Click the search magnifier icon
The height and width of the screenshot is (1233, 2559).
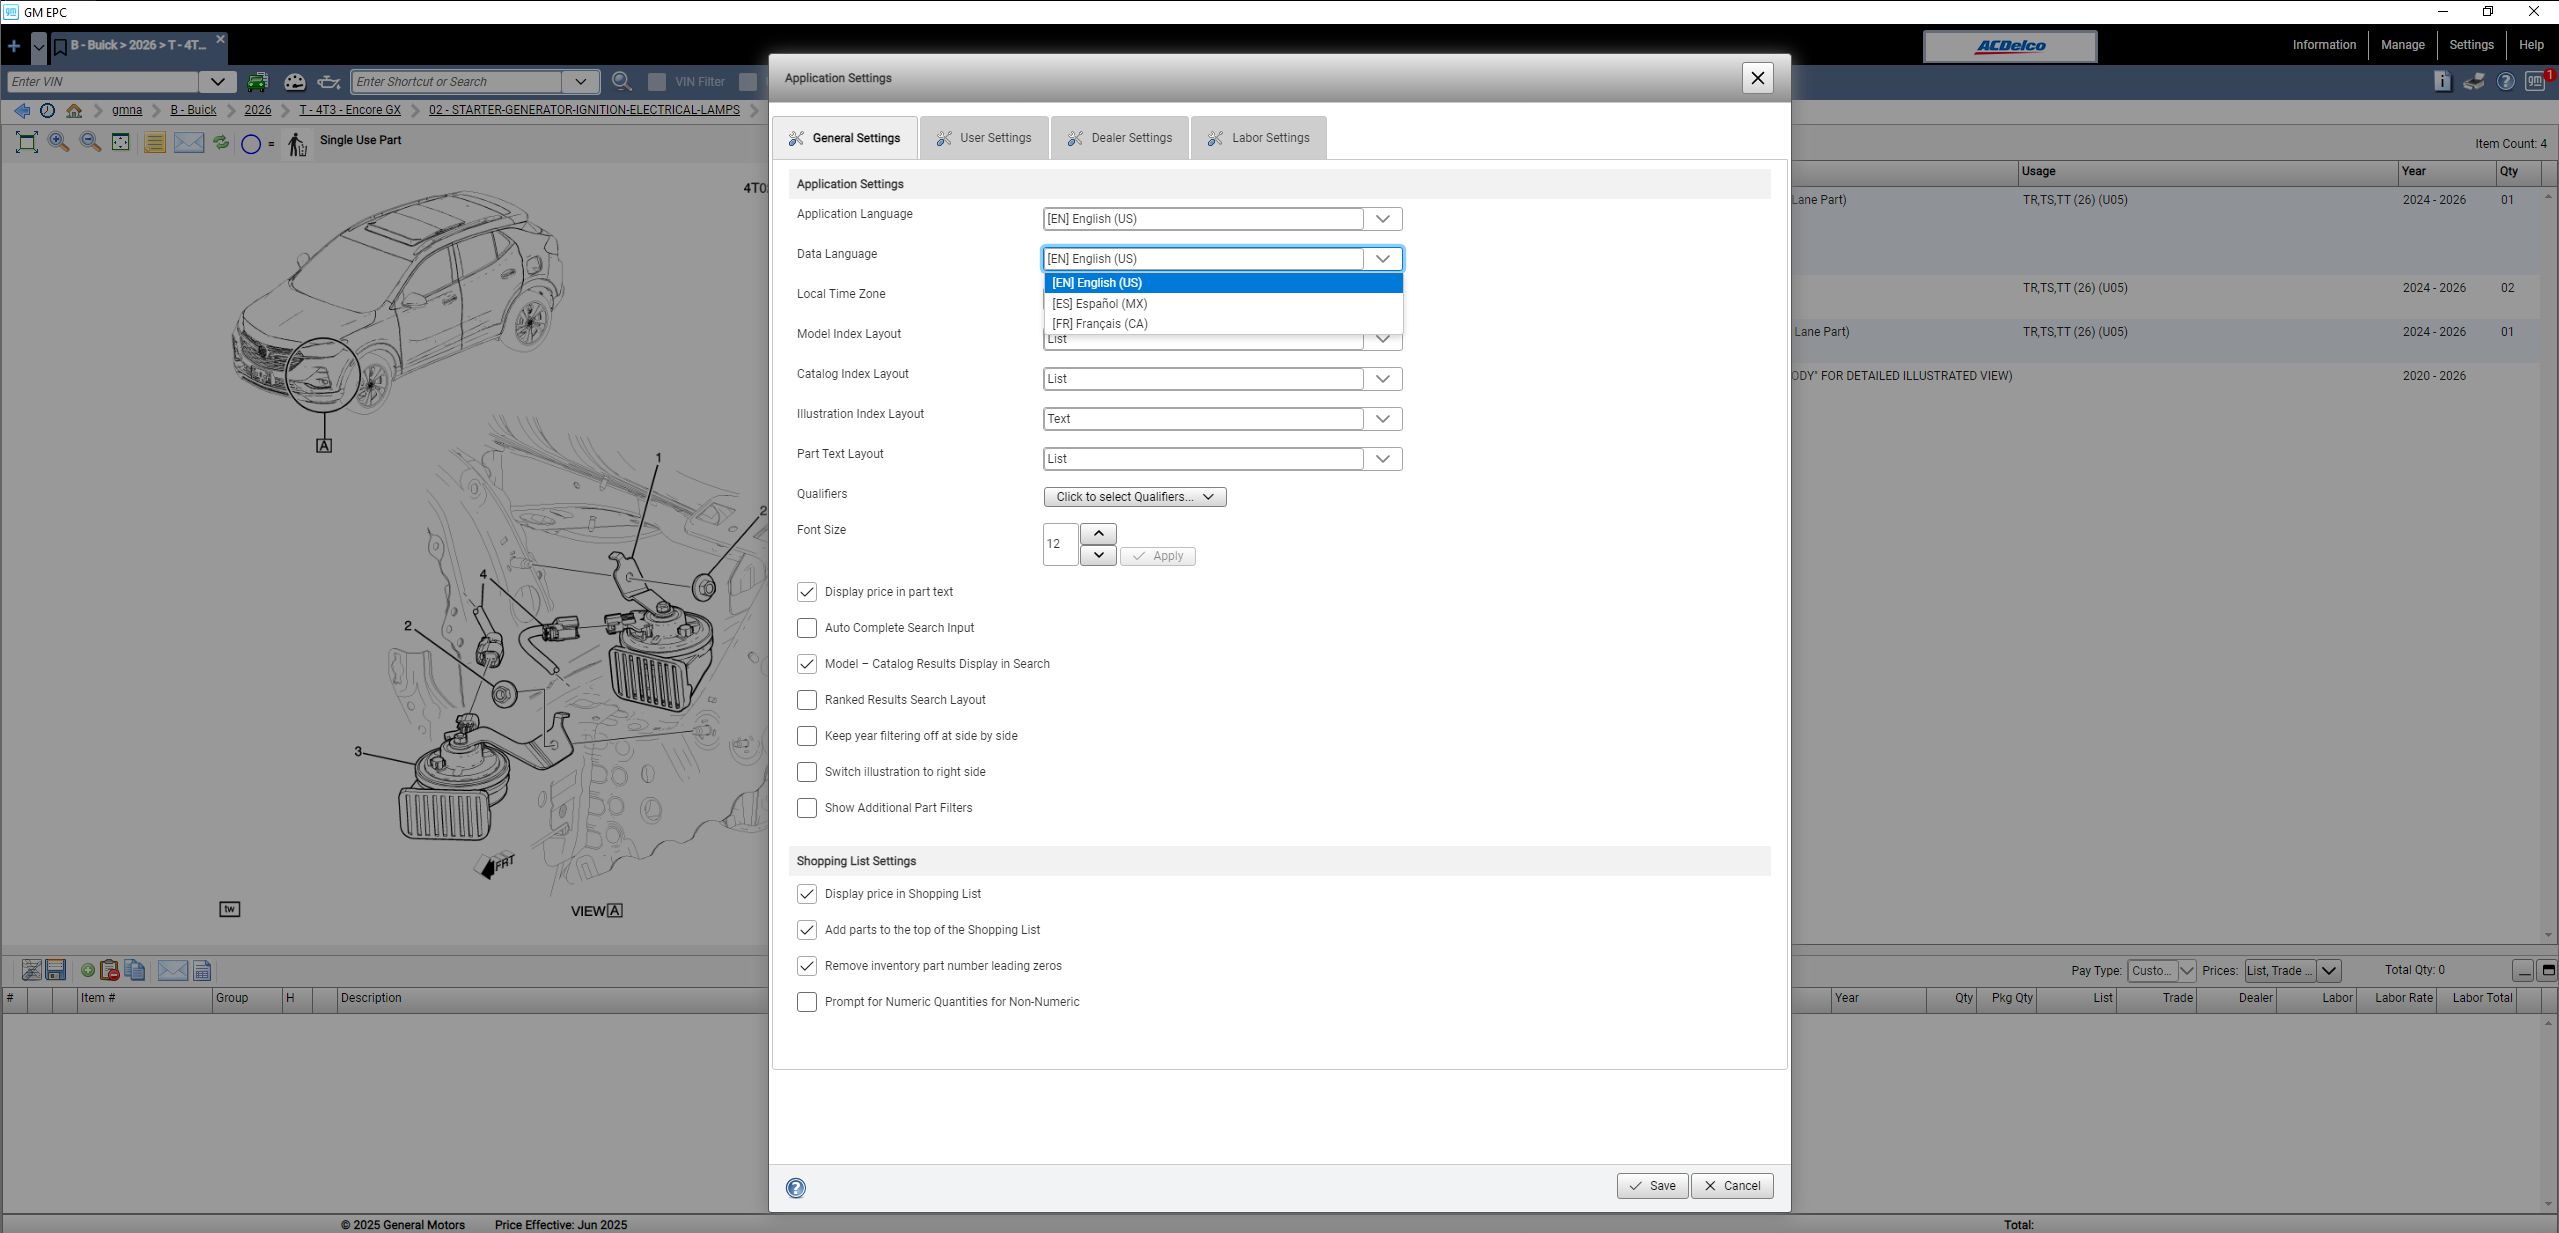622,82
